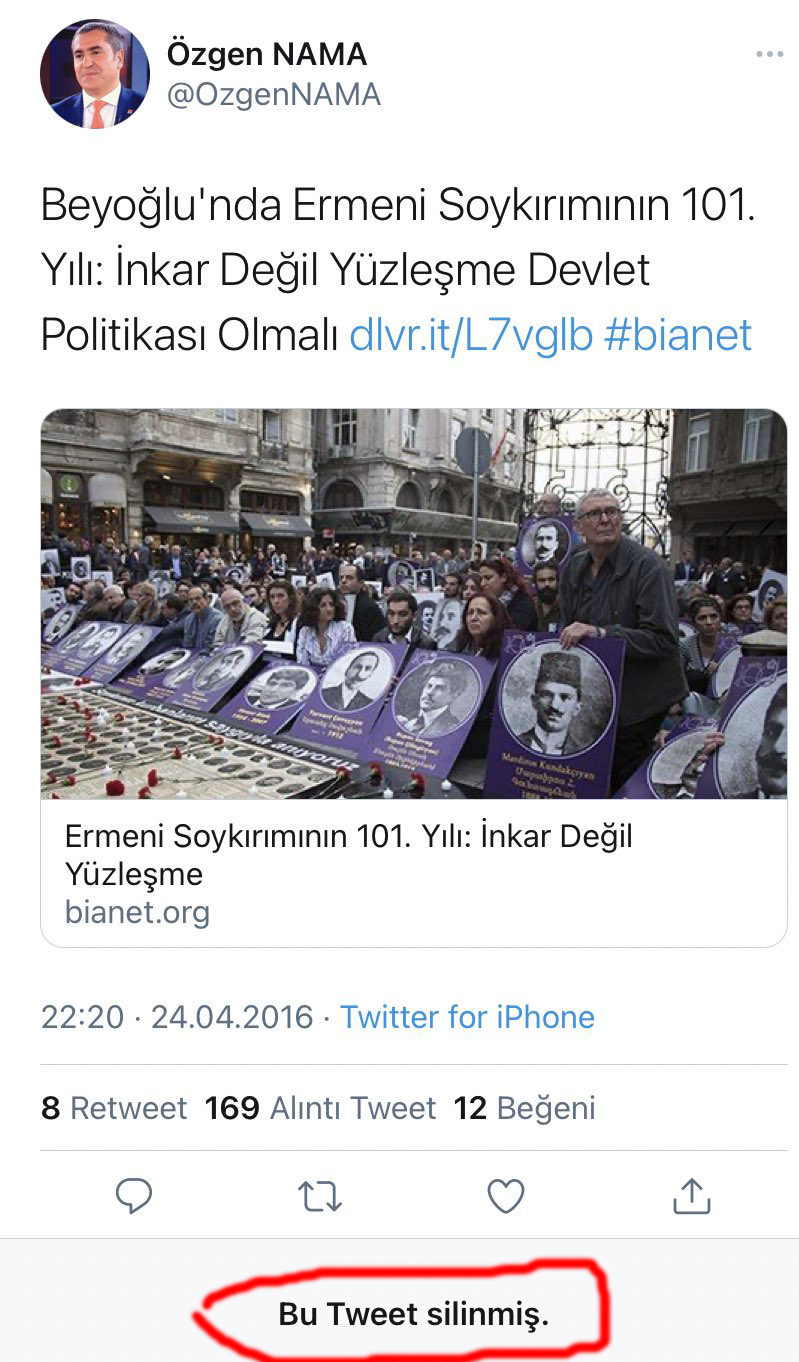
Task: Open the share upload icon
Action: (691, 1195)
